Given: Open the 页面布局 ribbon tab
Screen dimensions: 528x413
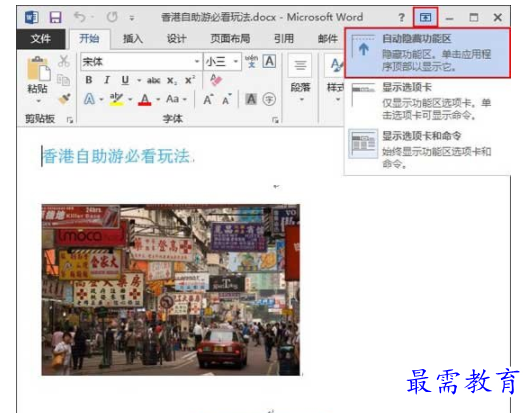Looking at the screenshot, I should (230, 39).
